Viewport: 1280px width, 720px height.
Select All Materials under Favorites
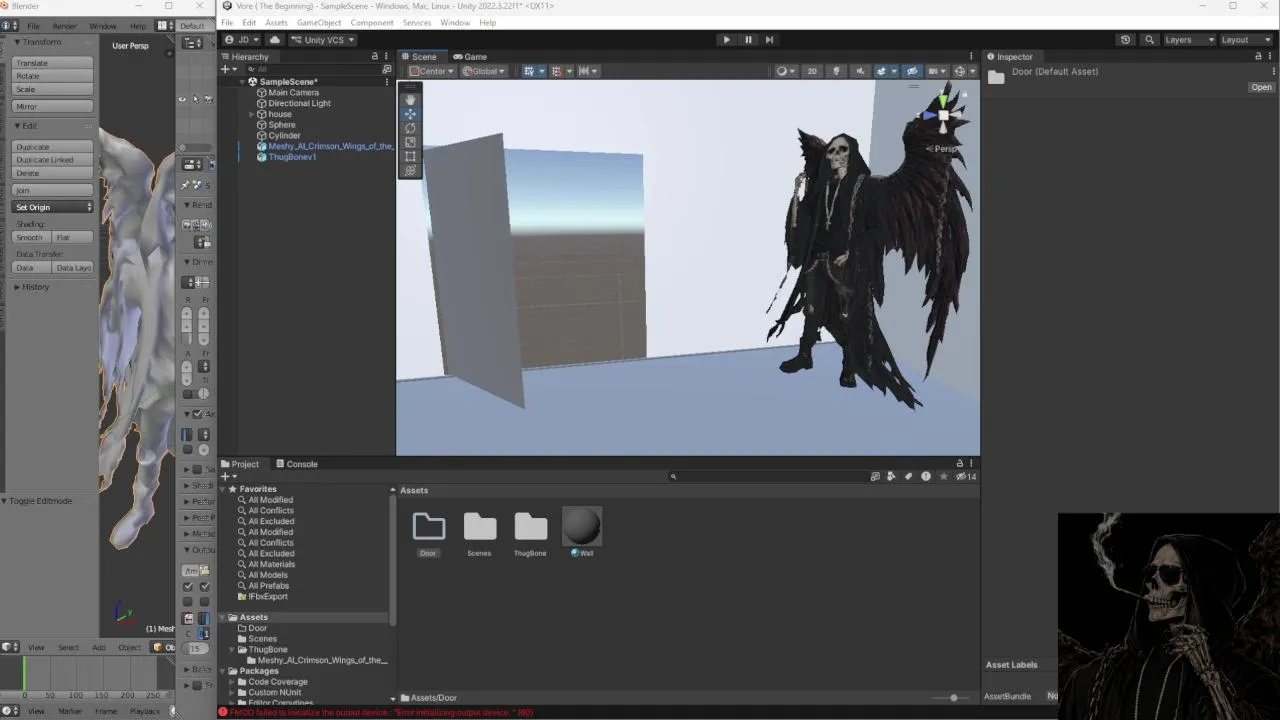(270, 565)
